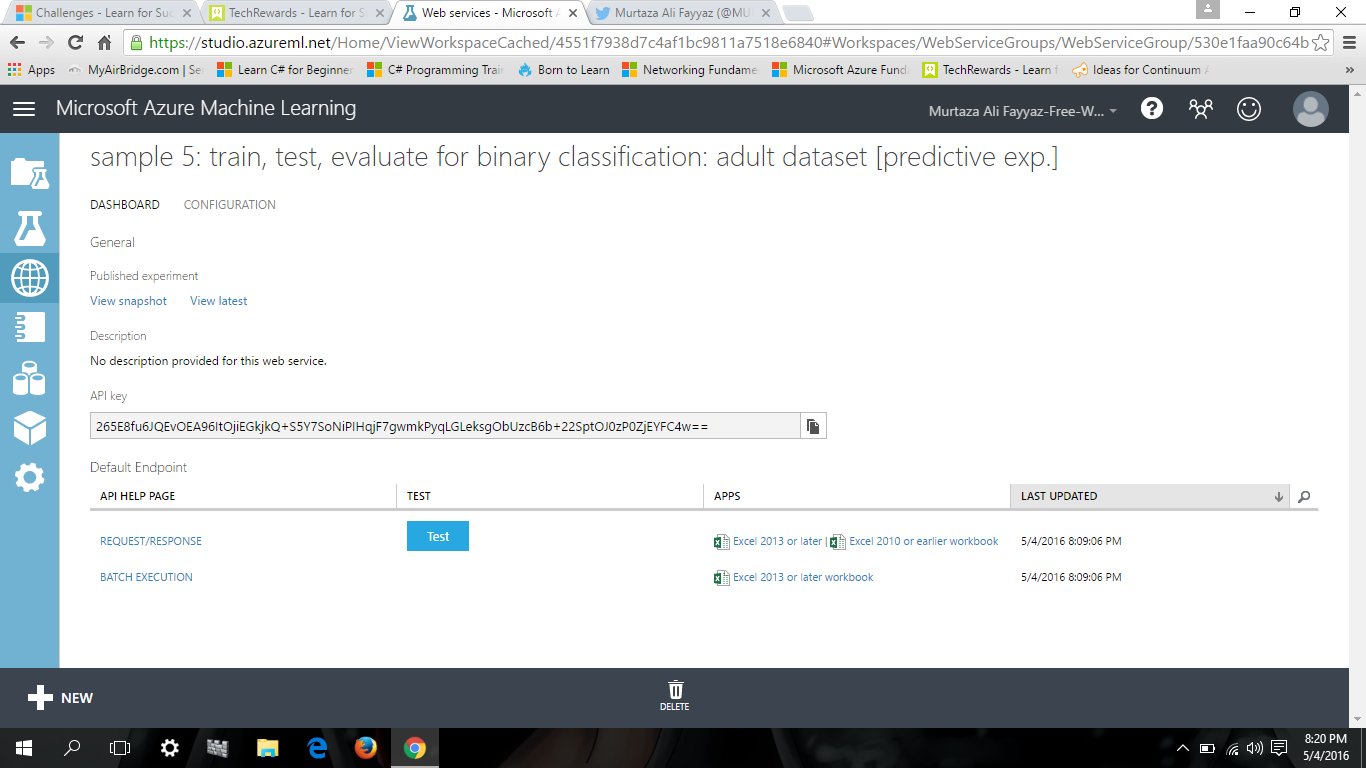Open Notebooks icon in the sidebar
The height and width of the screenshot is (768, 1366).
29,327
